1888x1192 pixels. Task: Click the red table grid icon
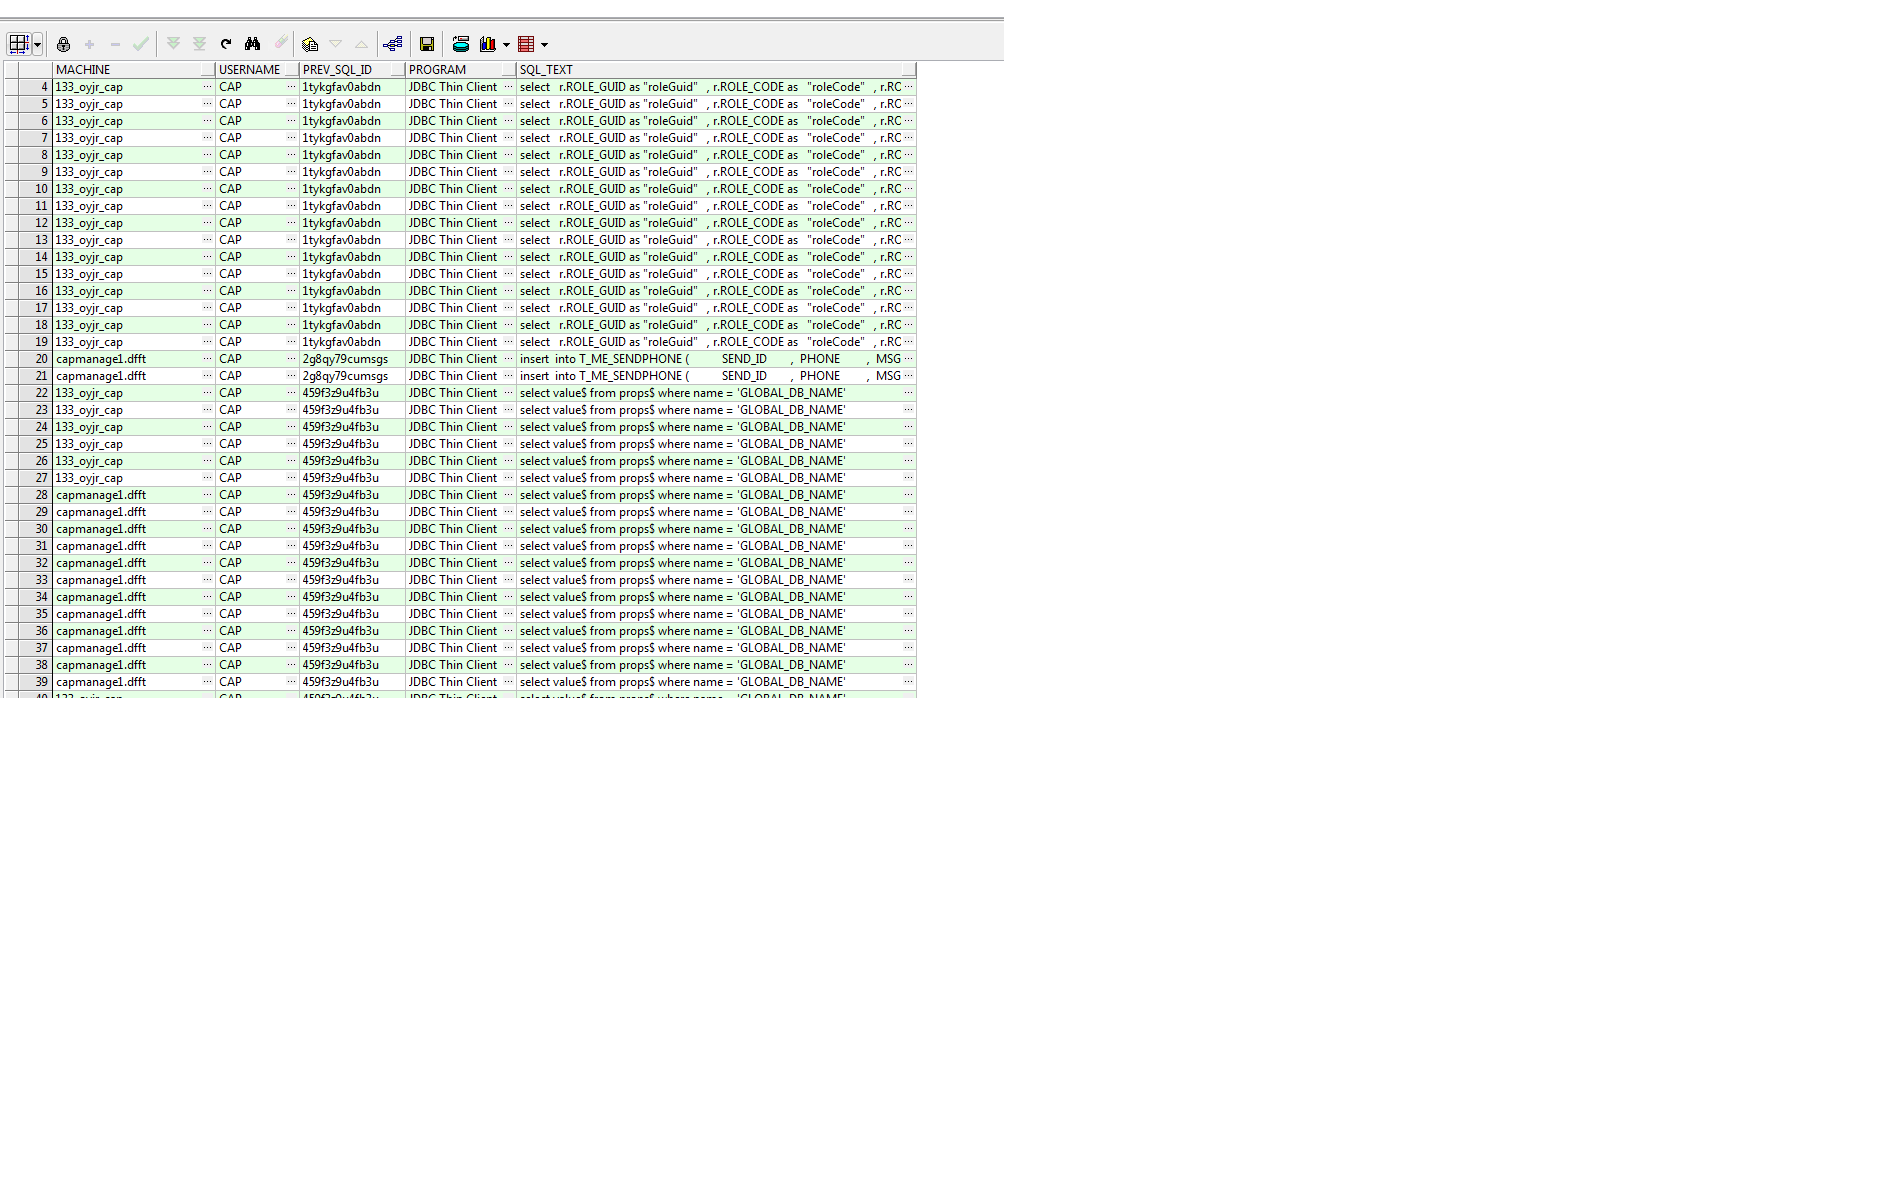tap(526, 44)
